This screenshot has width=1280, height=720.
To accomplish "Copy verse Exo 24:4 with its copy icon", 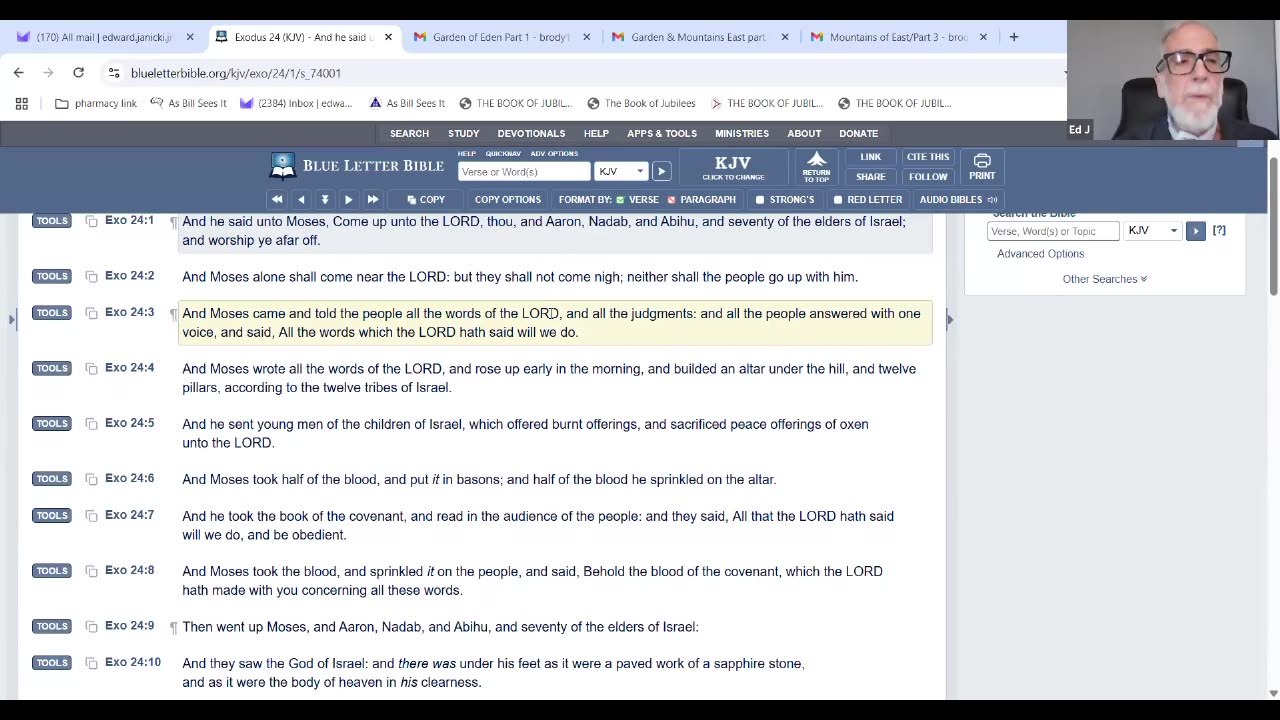I will click(91, 368).
